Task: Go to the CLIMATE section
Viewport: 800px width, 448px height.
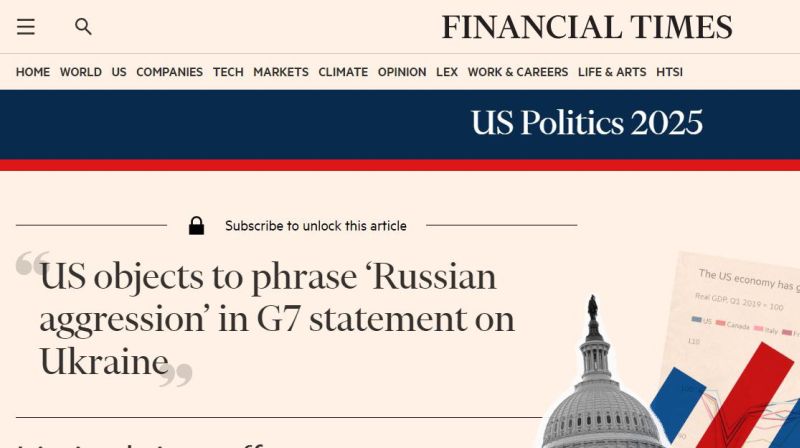Action: click(x=343, y=72)
